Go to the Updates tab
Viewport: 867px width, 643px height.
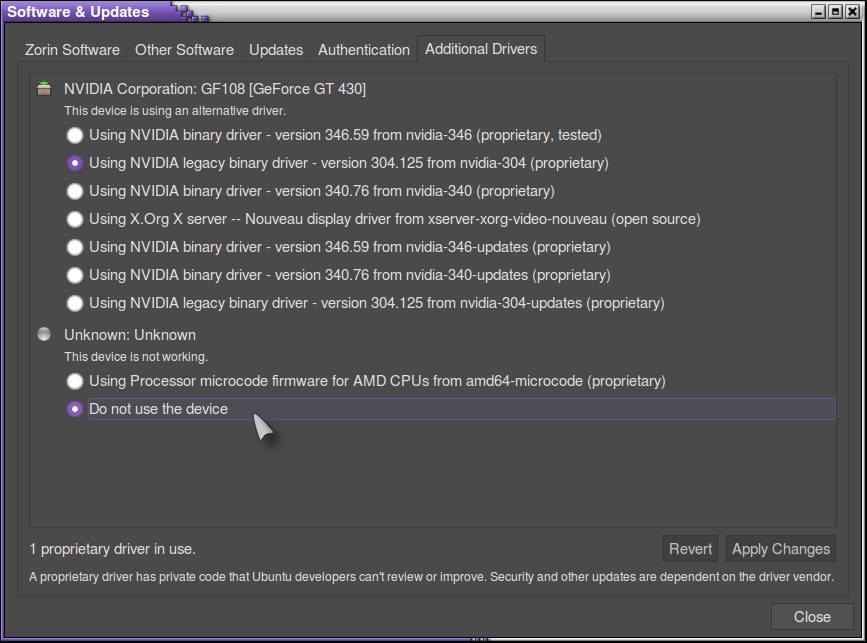tap(276, 49)
